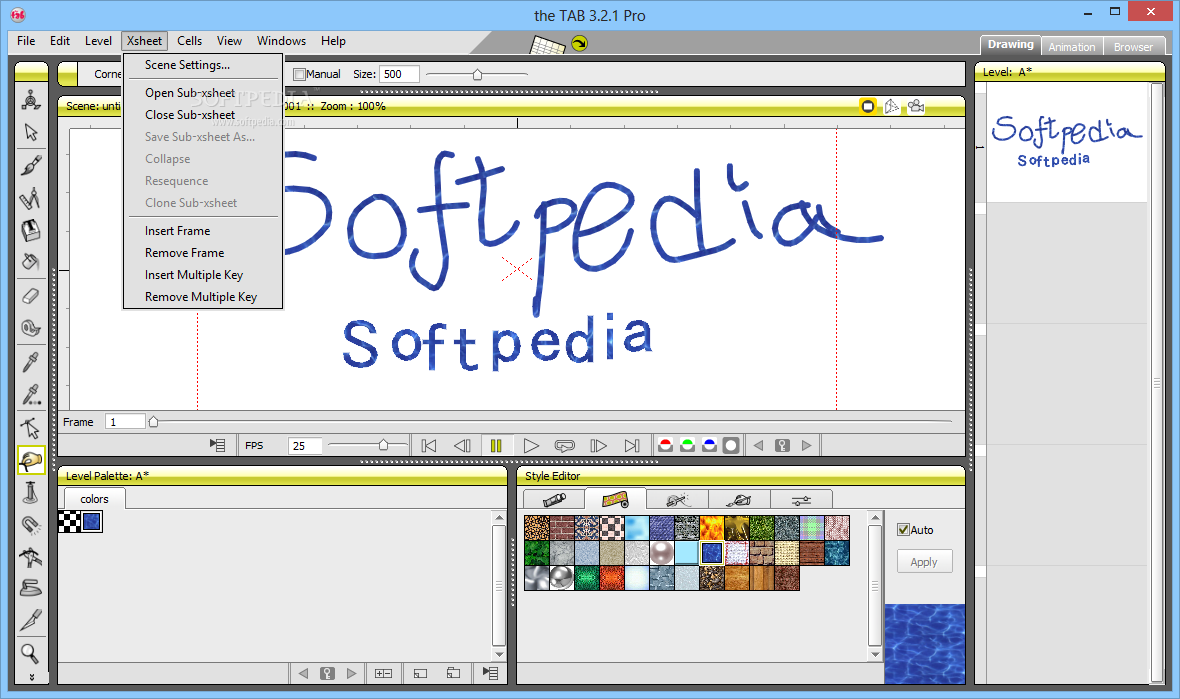The image size is (1180, 699).
Task: Open the Style Editor plain color tab
Action: (x=553, y=500)
